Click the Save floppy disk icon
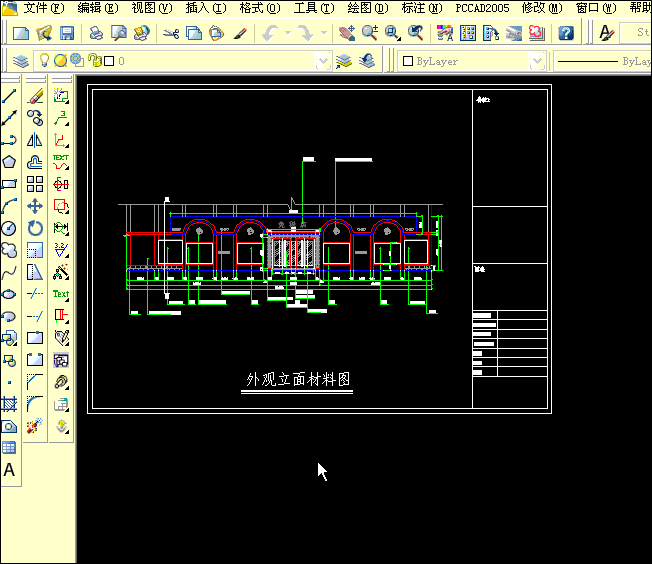The height and width of the screenshot is (564, 652). tap(67, 33)
